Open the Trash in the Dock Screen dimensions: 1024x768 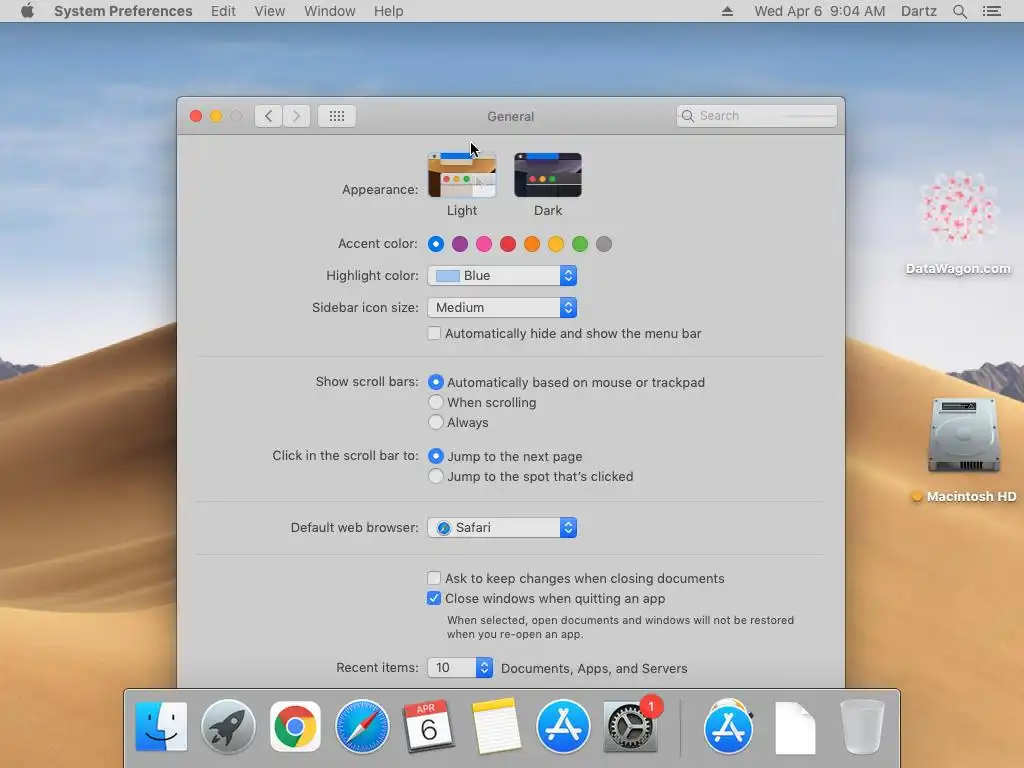[862, 726]
